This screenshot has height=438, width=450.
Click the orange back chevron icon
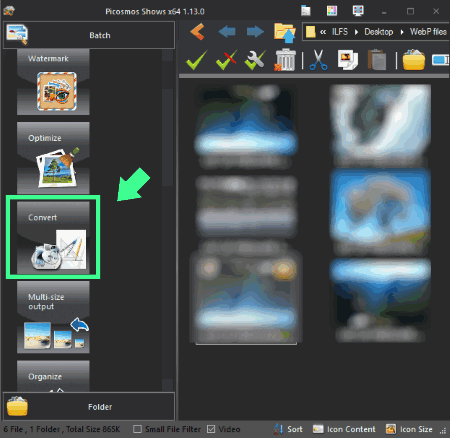pyautogui.click(x=197, y=32)
